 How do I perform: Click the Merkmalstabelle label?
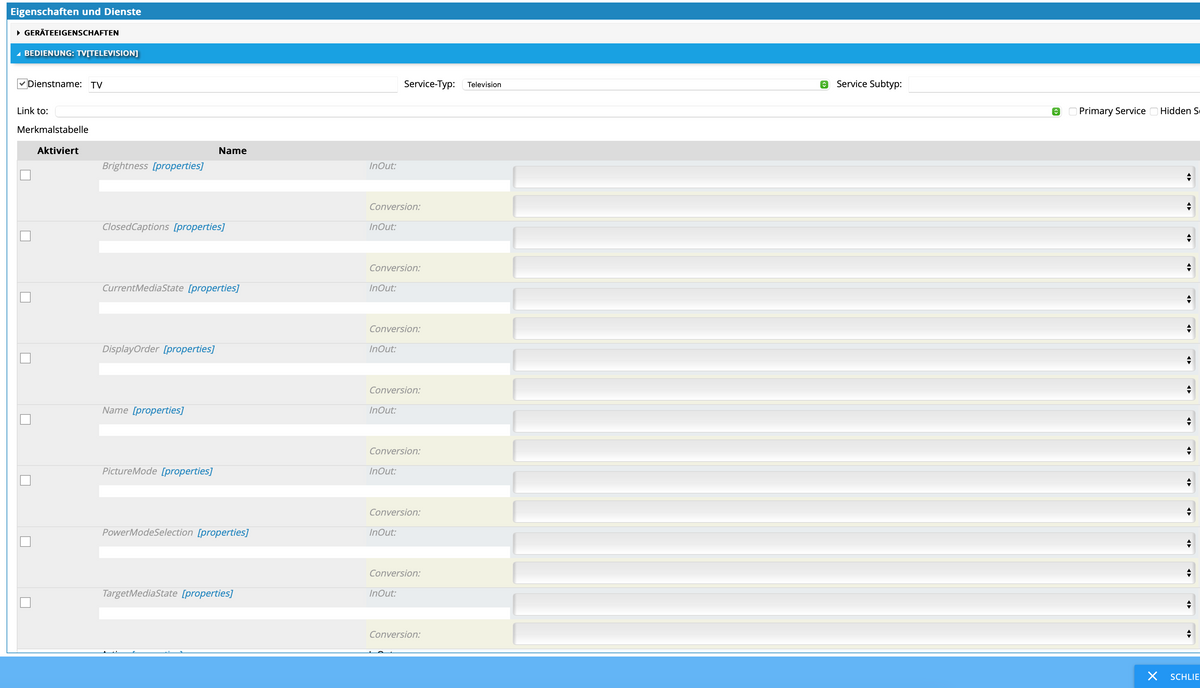click(53, 130)
